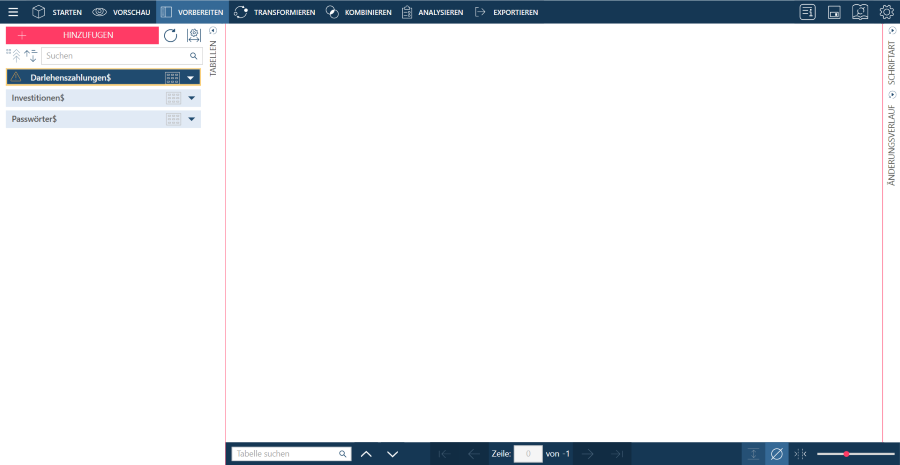Open the Exportieren tab
The image size is (900, 465).
(506, 12)
